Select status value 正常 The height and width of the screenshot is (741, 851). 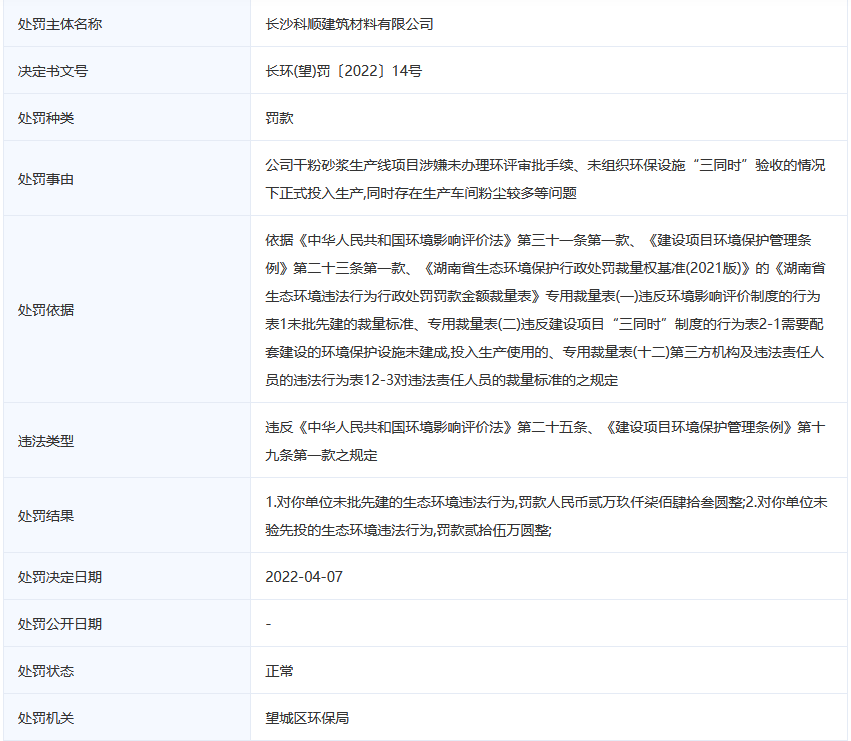click(x=279, y=672)
